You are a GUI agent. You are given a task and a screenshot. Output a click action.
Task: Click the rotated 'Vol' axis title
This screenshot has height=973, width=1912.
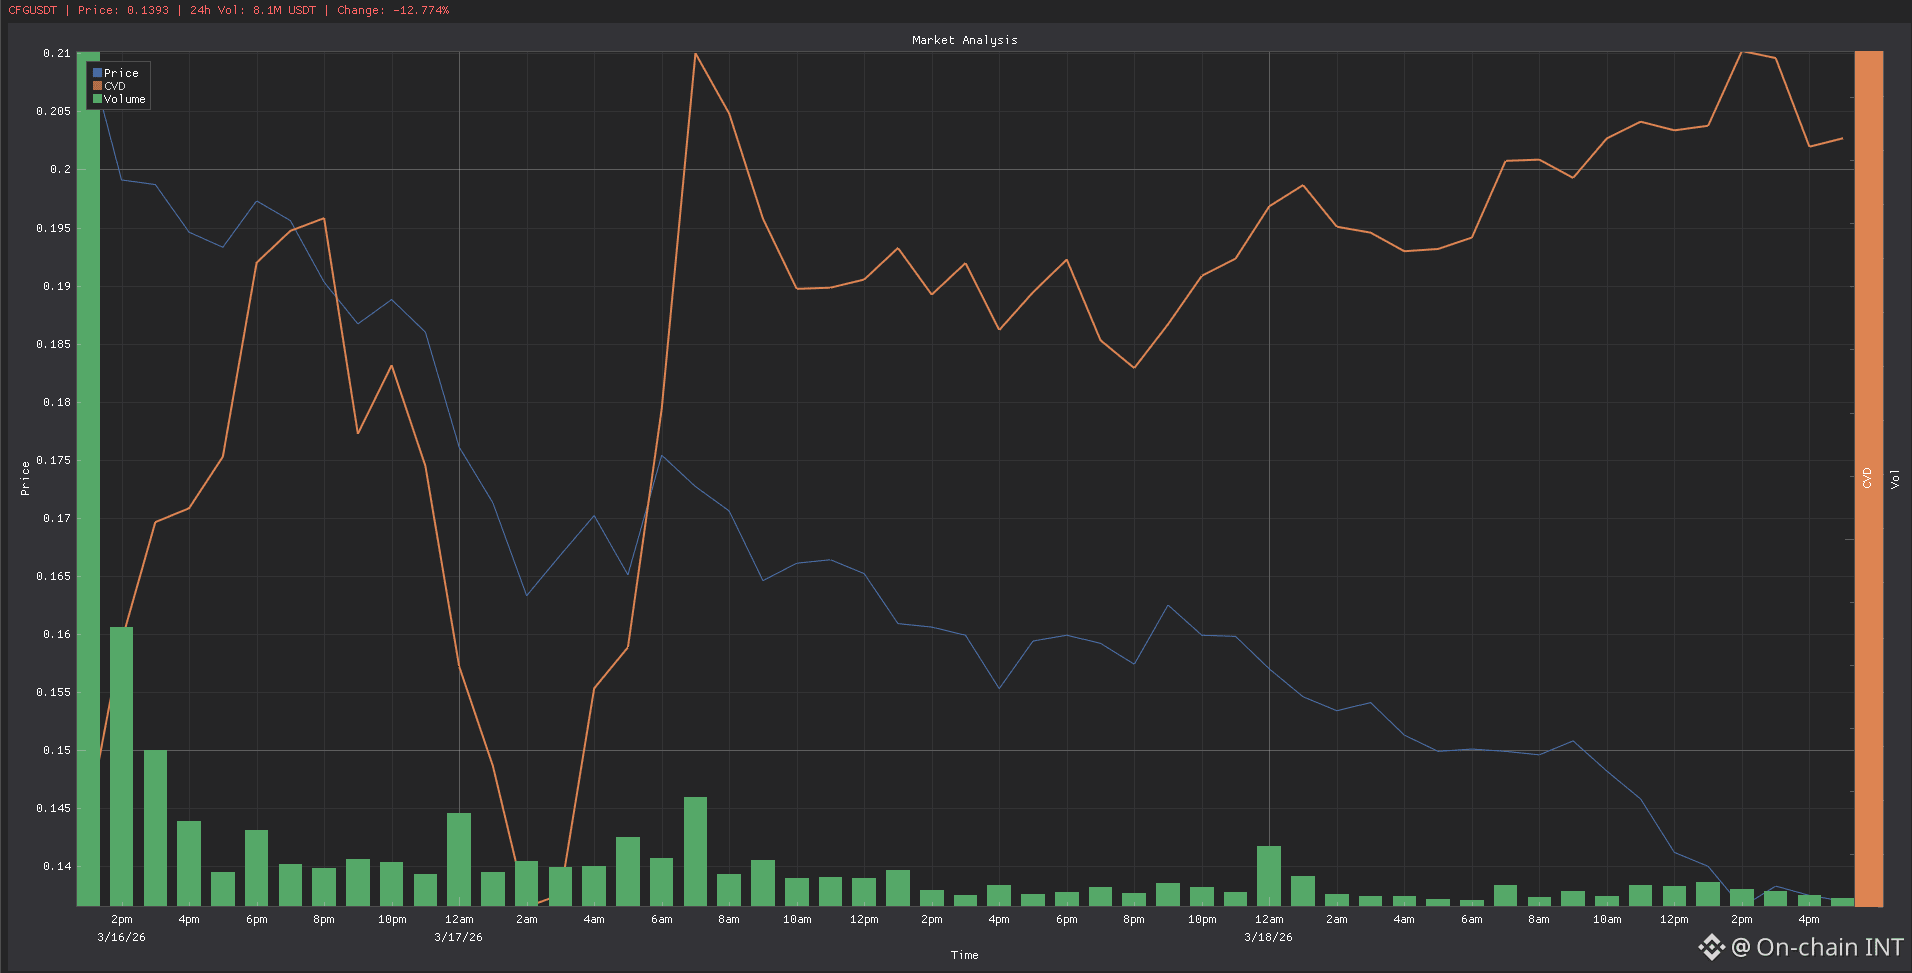(1895, 478)
